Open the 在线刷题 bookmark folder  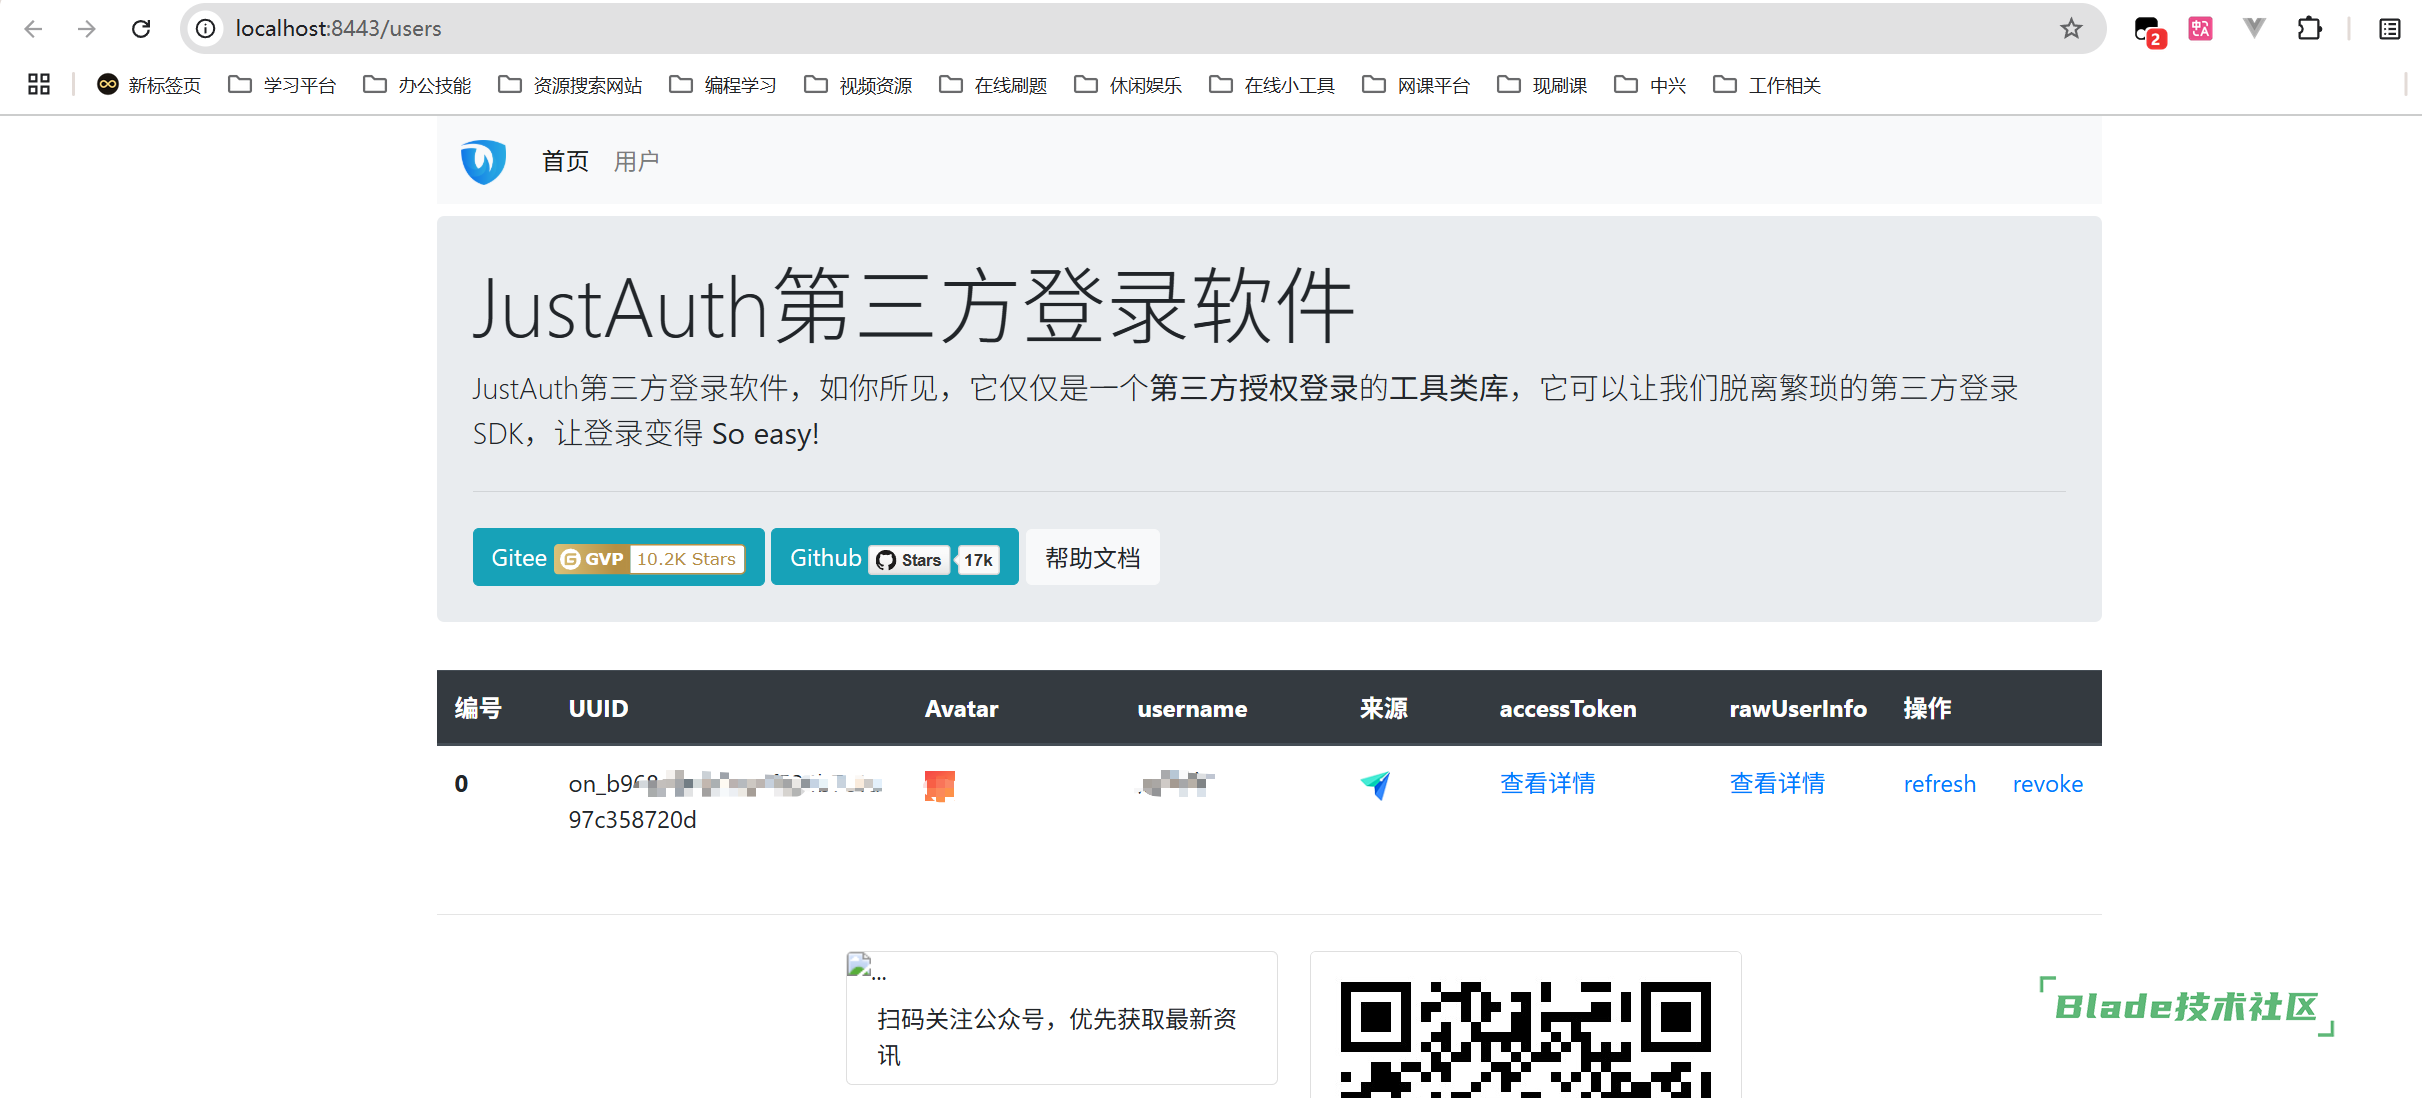coord(993,85)
